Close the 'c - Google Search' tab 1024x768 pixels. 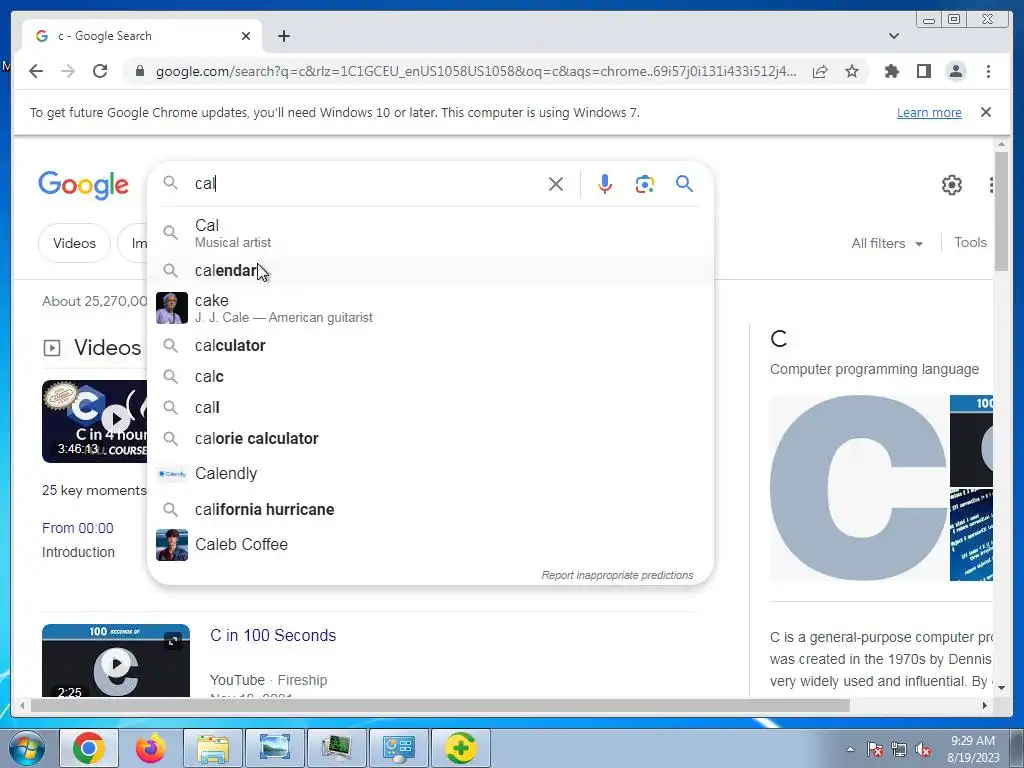[246, 36]
